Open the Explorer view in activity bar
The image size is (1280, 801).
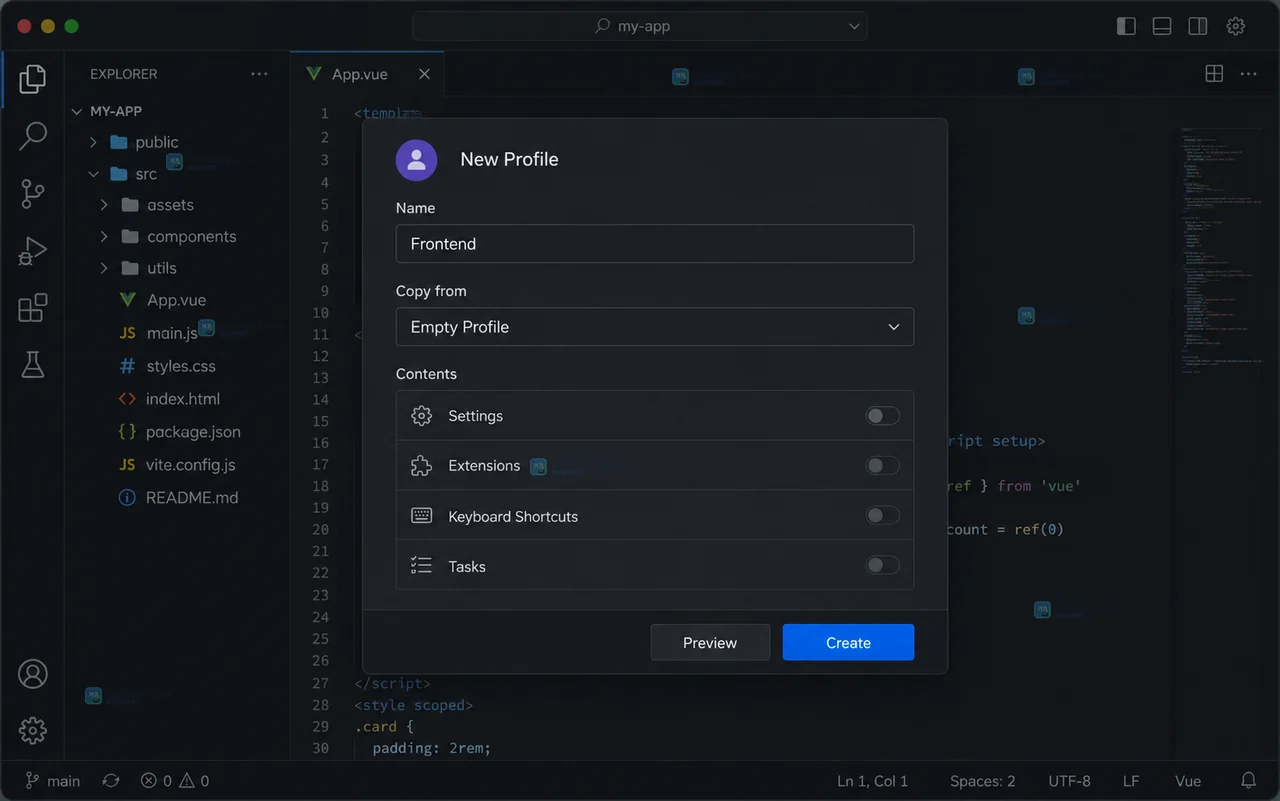[x=33, y=78]
